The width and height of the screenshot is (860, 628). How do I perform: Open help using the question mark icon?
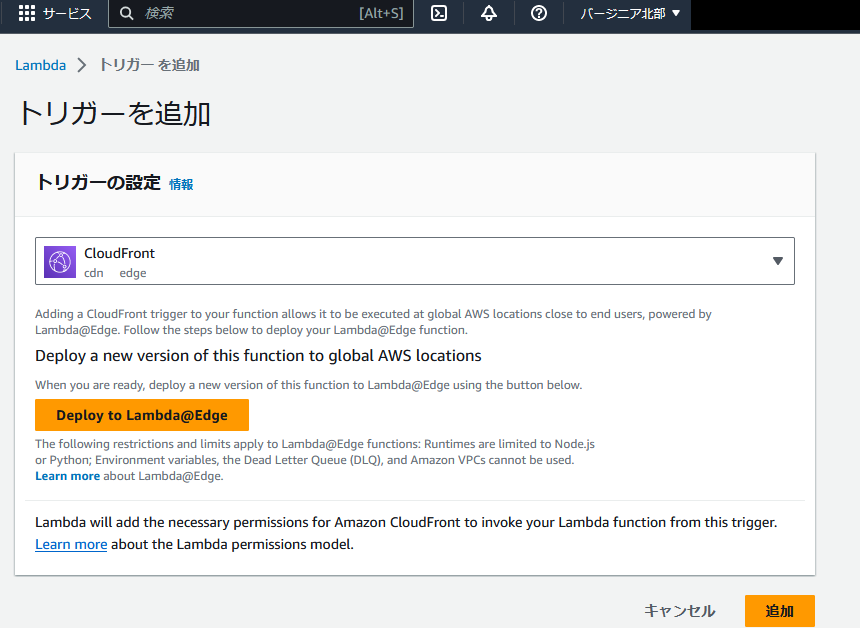coord(538,14)
